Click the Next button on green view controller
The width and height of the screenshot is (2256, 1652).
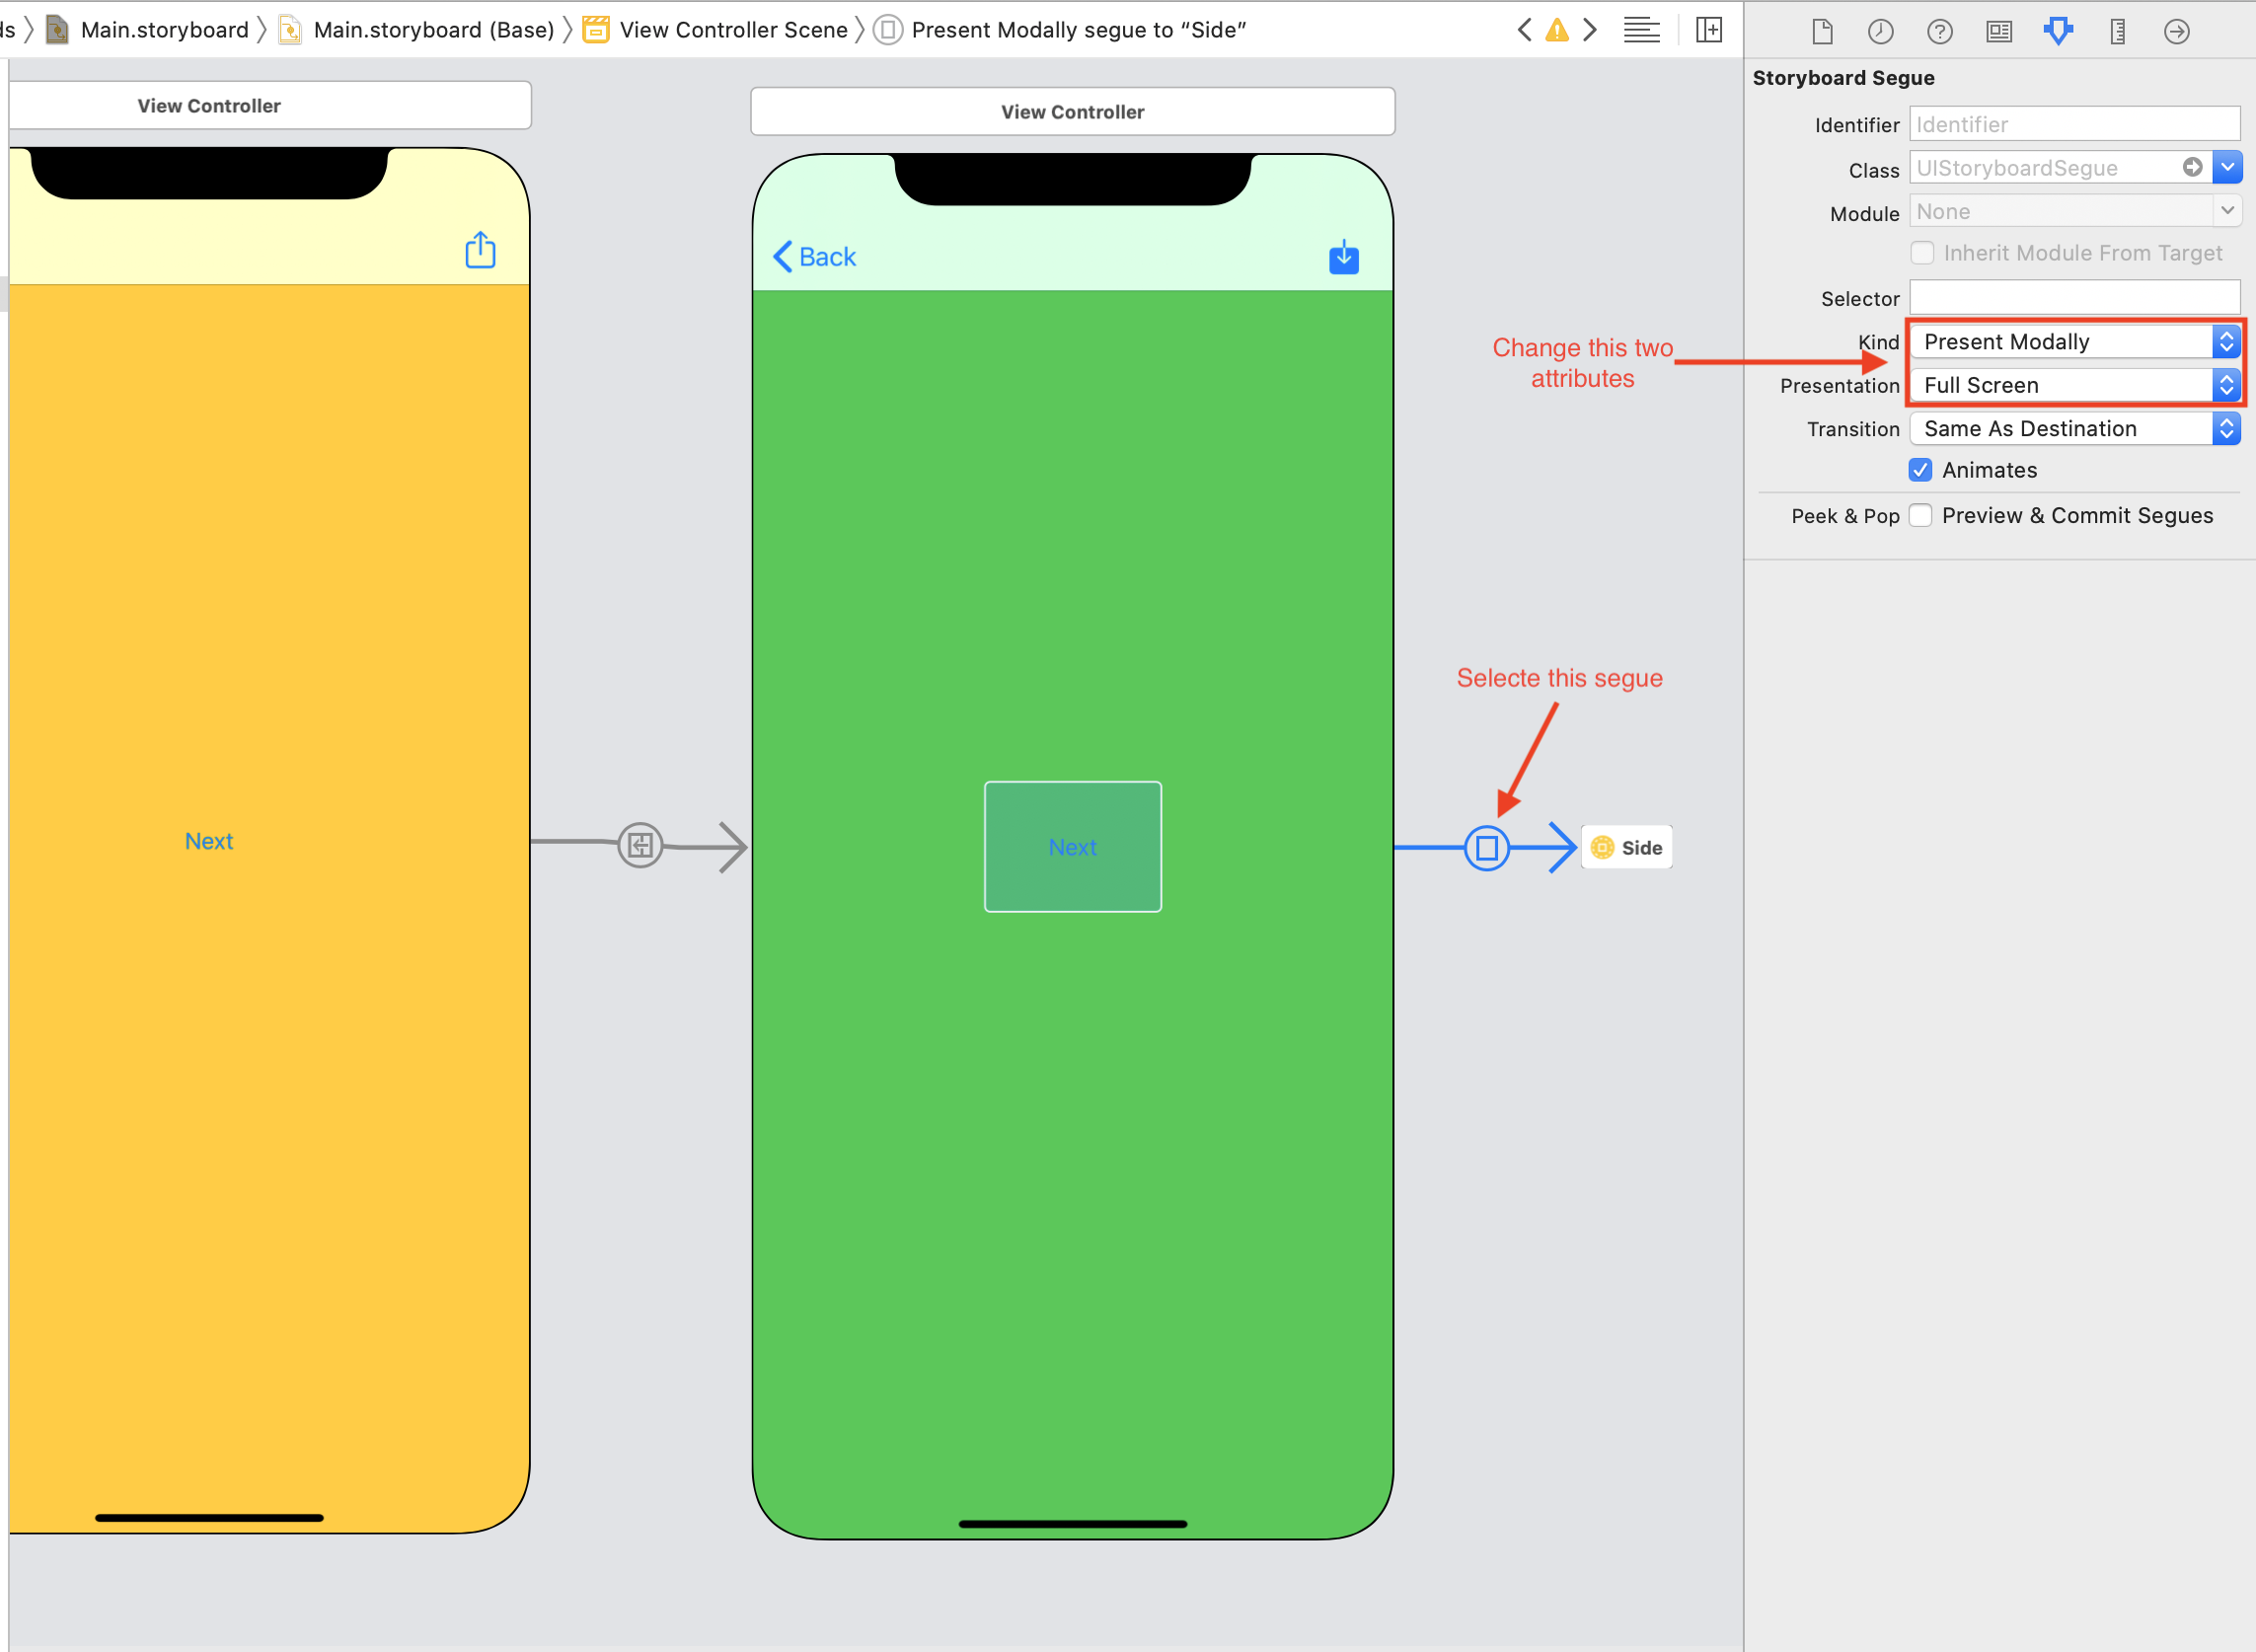coord(1072,846)
